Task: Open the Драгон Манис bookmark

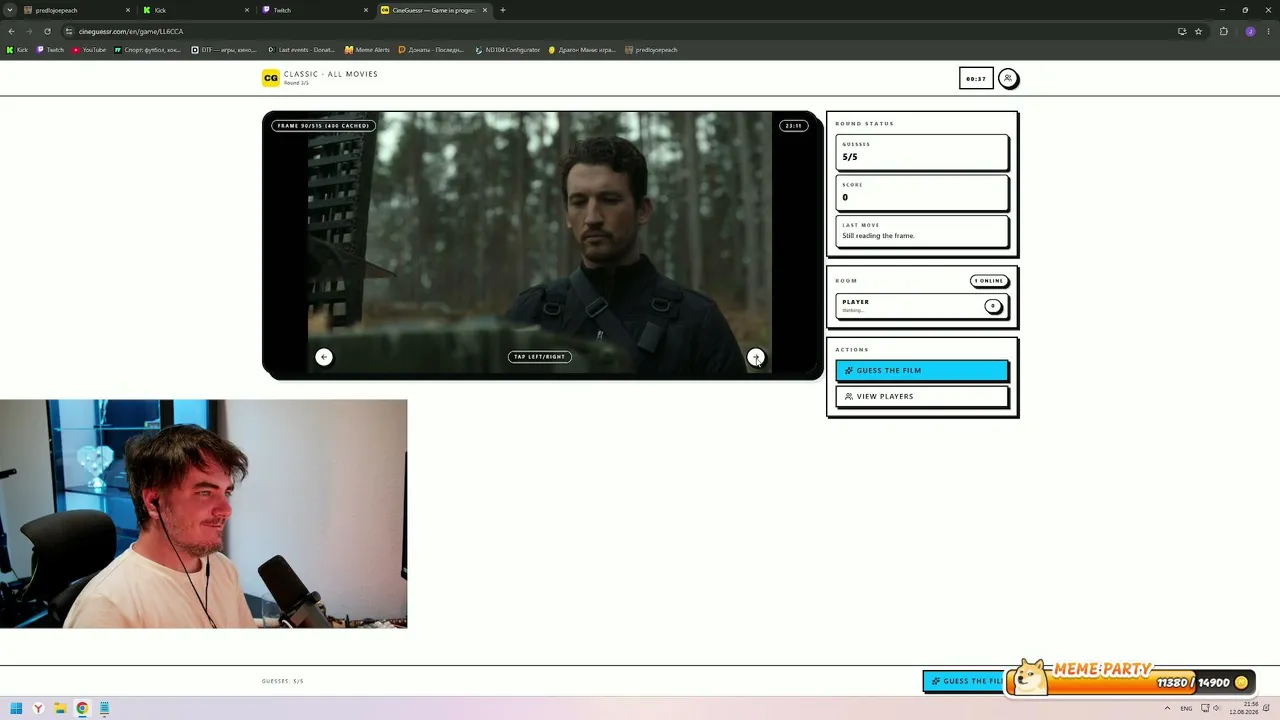Action: click(x=582, y=50)
